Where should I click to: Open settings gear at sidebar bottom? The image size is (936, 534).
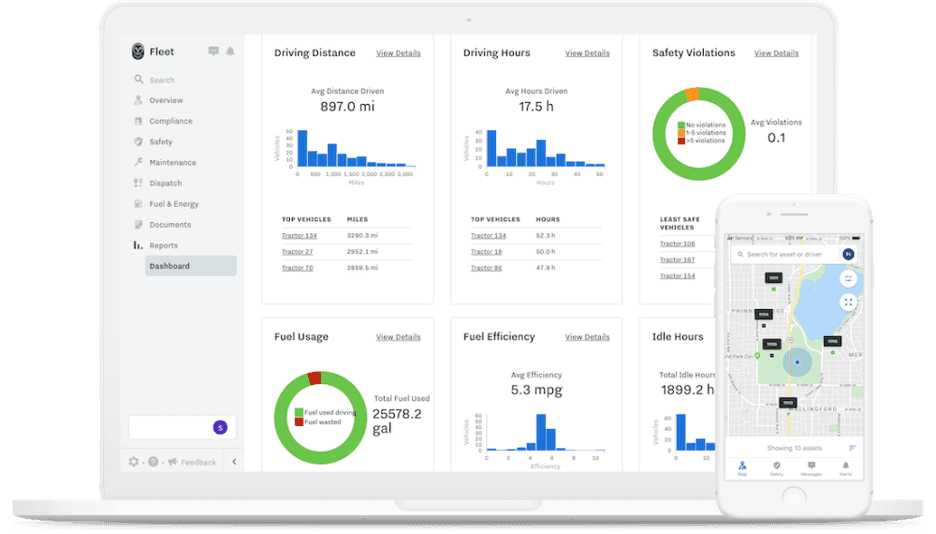(134, 462)
